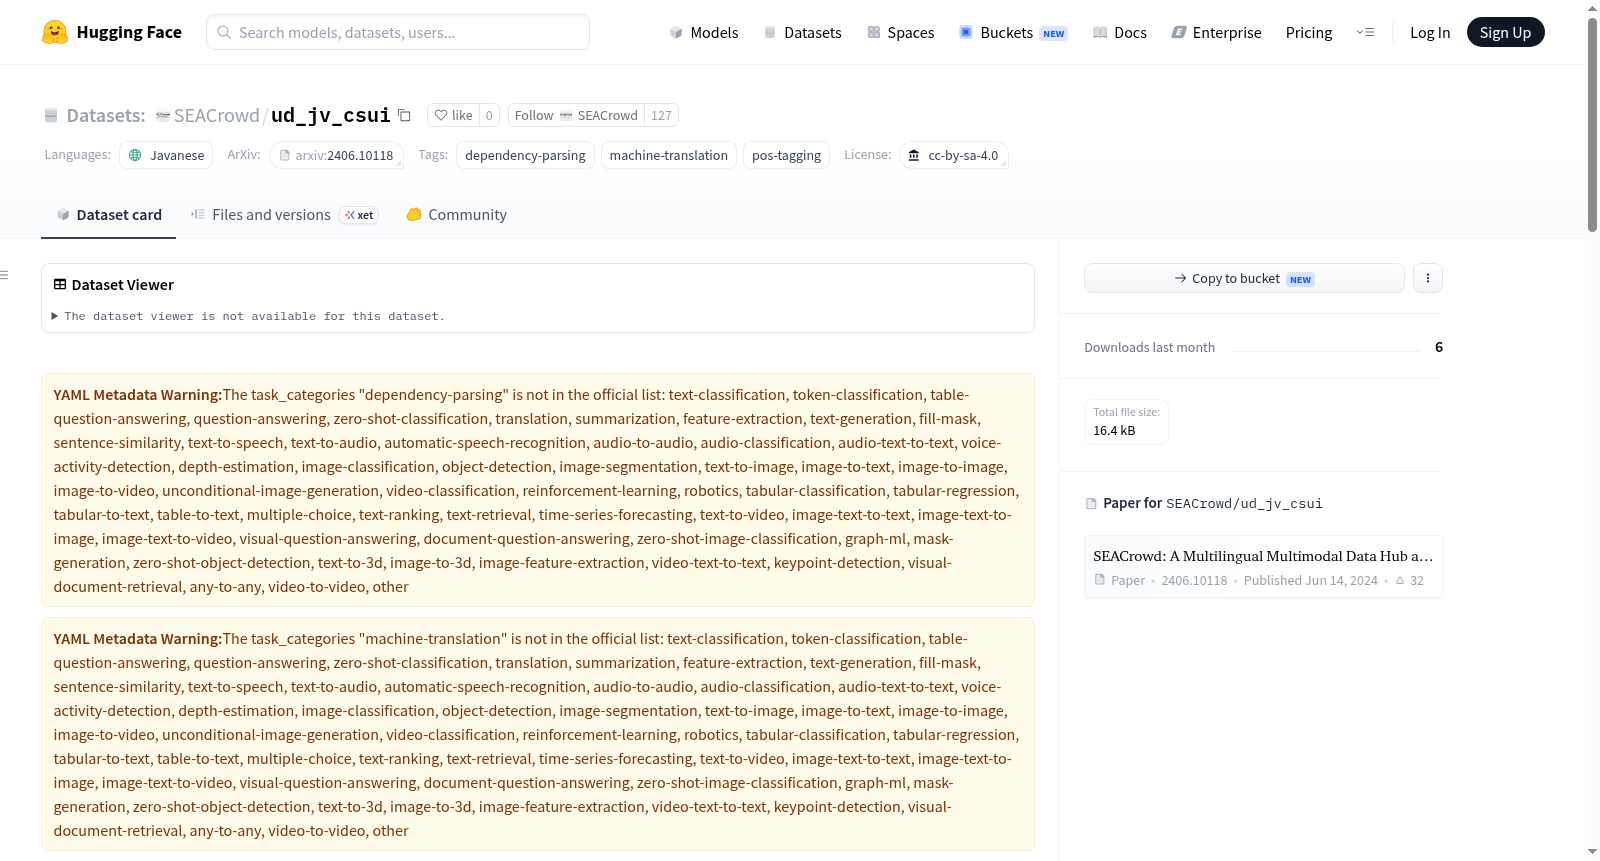Click the Downloads last month value 6
The width and height of the screenshot is (1600, 861).
click(1439, 347)
